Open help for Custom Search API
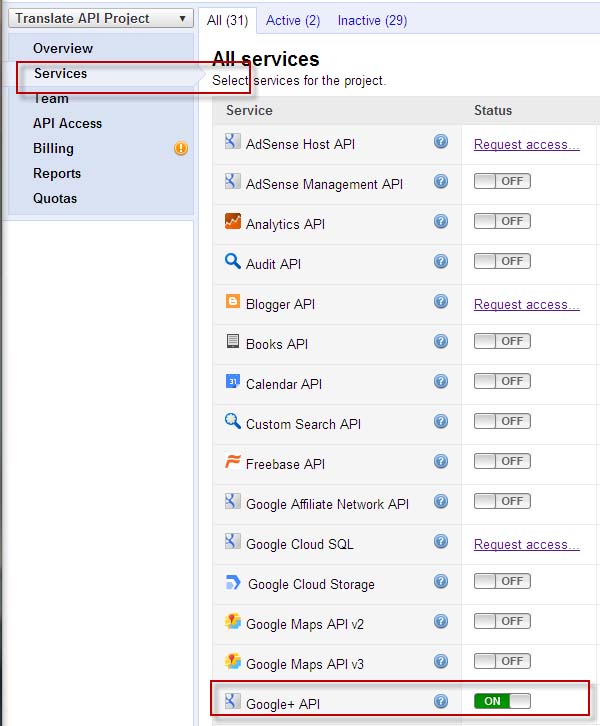This screenshot has height=726, width=600. [x=441, y=421]
